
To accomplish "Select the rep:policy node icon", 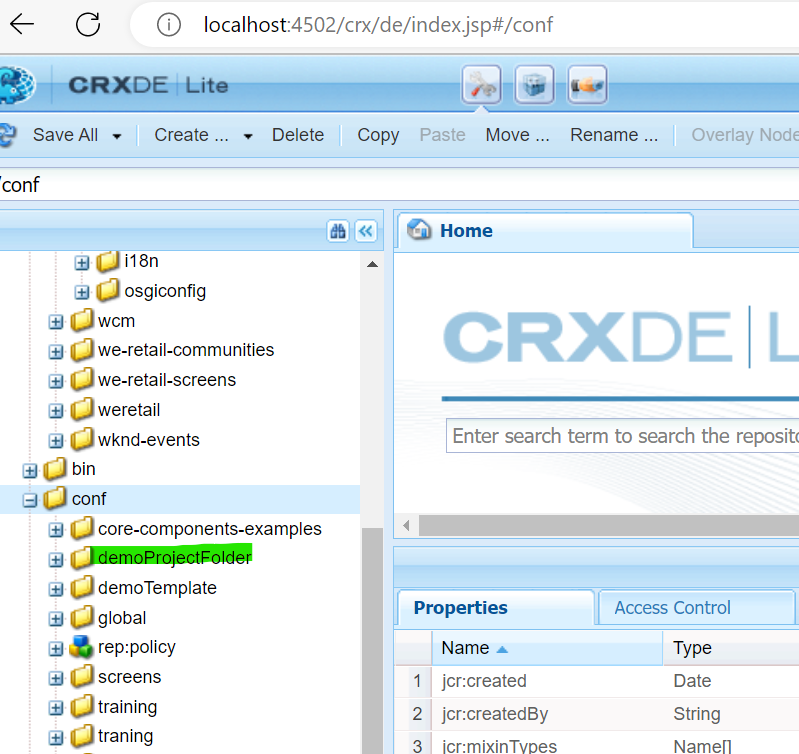I will [x=81, y=647].
